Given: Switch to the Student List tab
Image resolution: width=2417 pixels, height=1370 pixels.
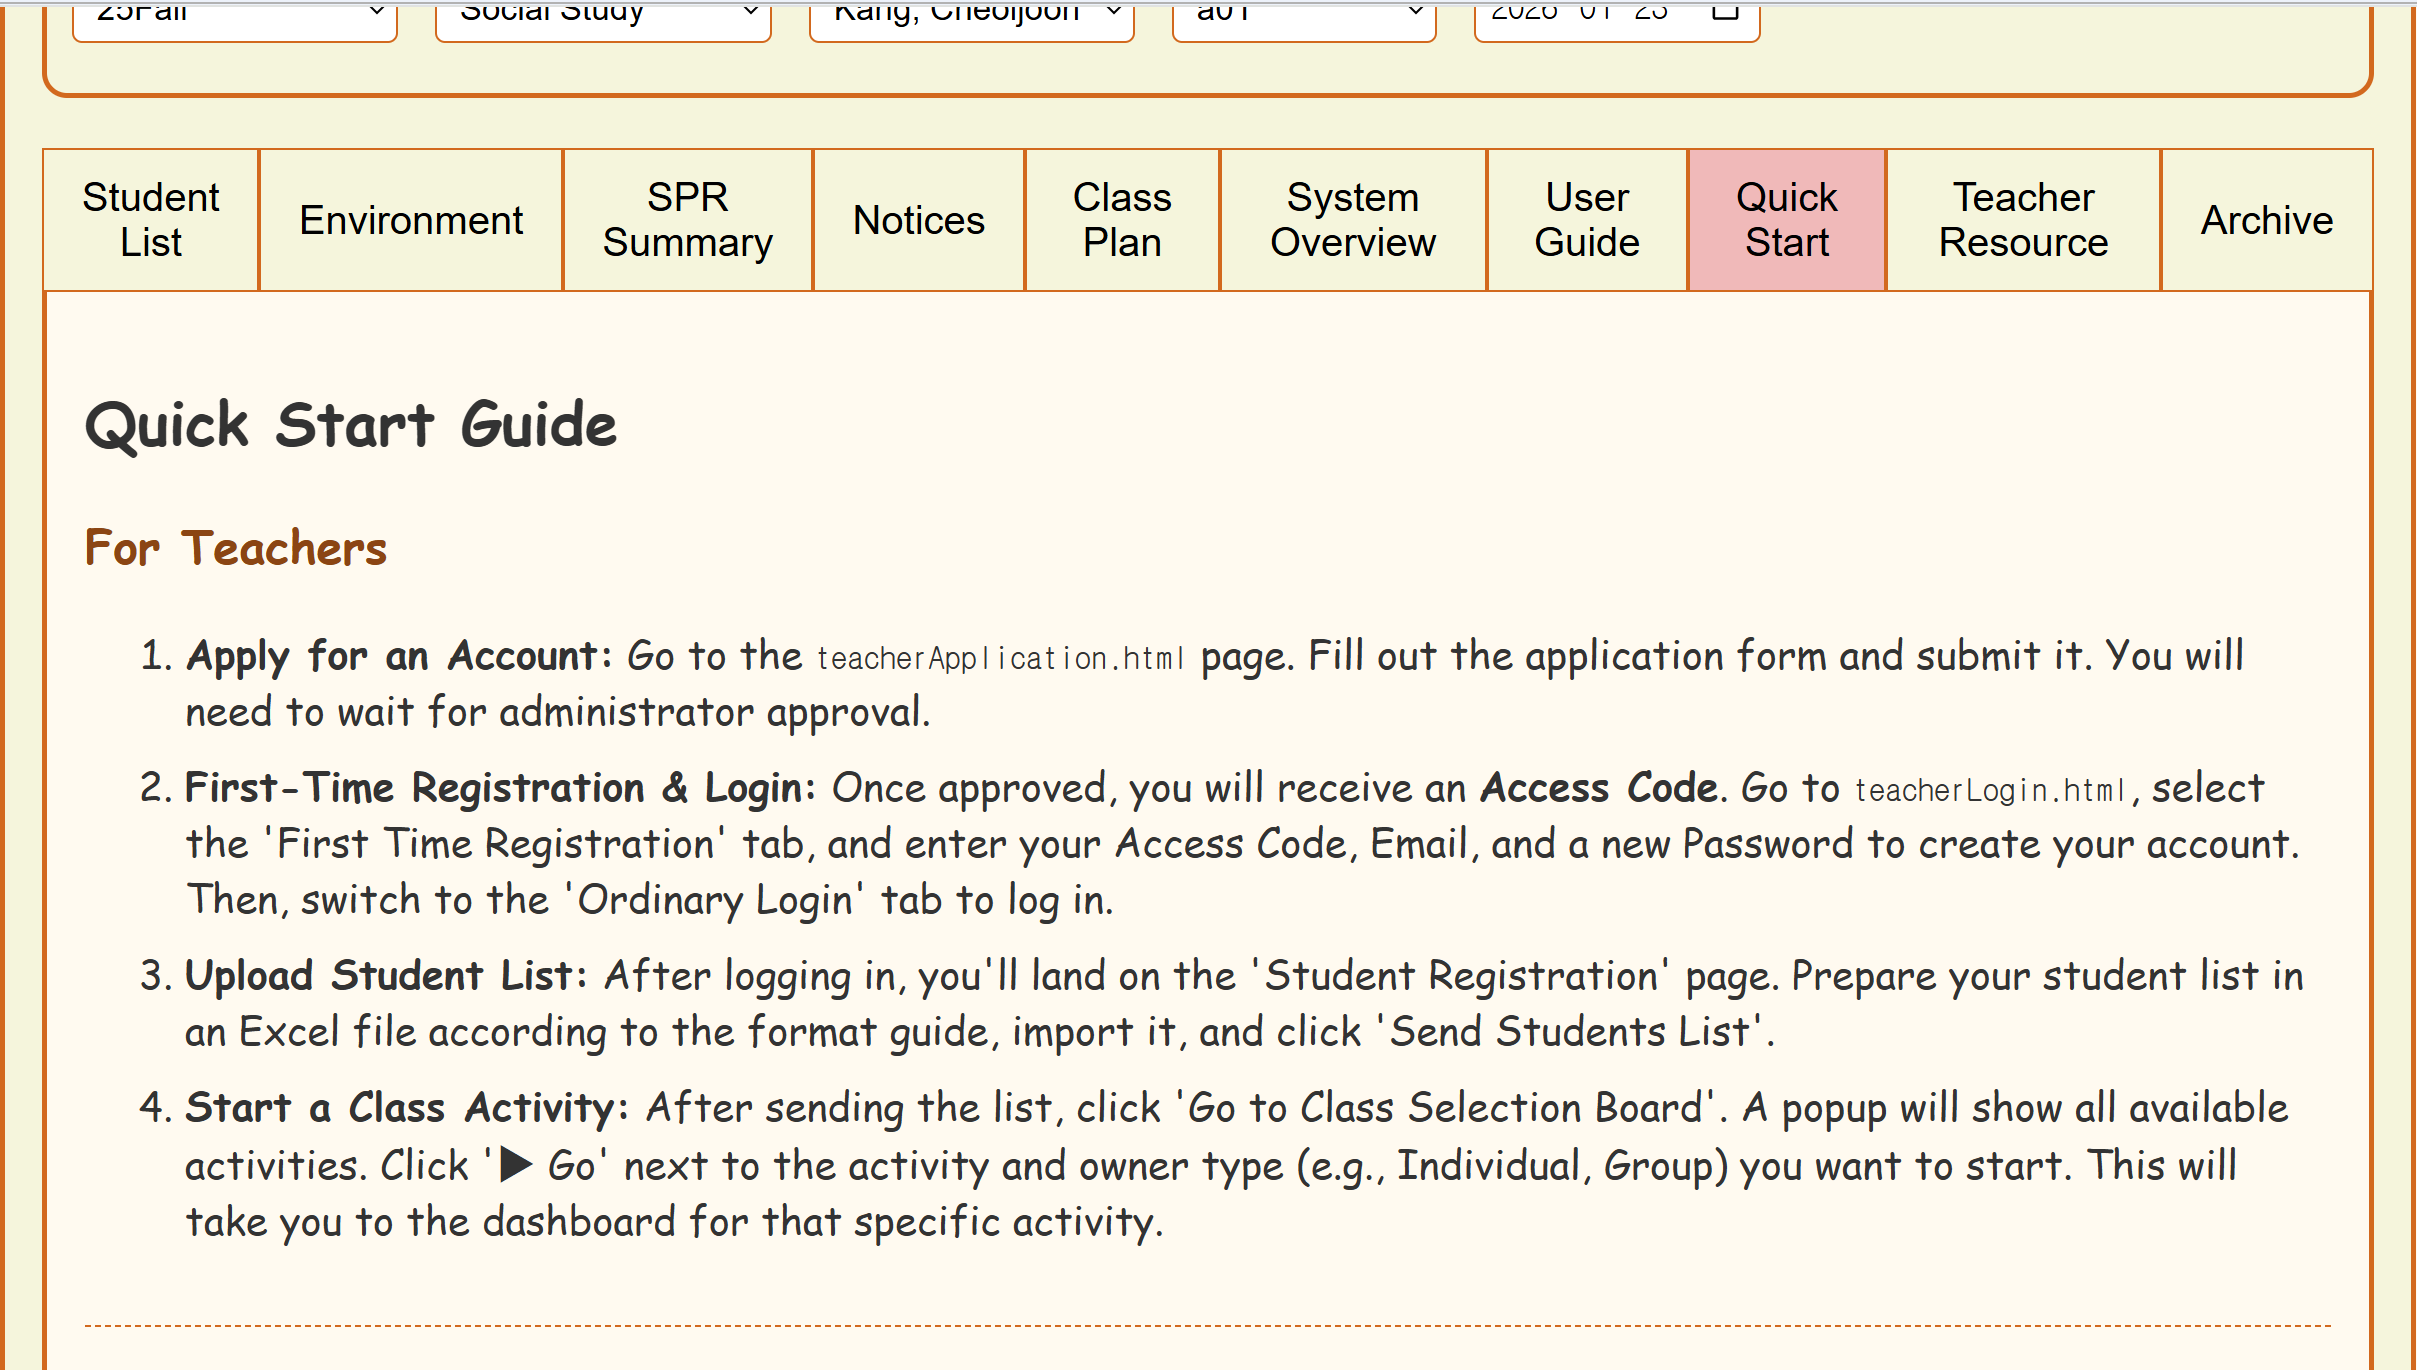Looking at the screenshot, I should tap(150, 219).
